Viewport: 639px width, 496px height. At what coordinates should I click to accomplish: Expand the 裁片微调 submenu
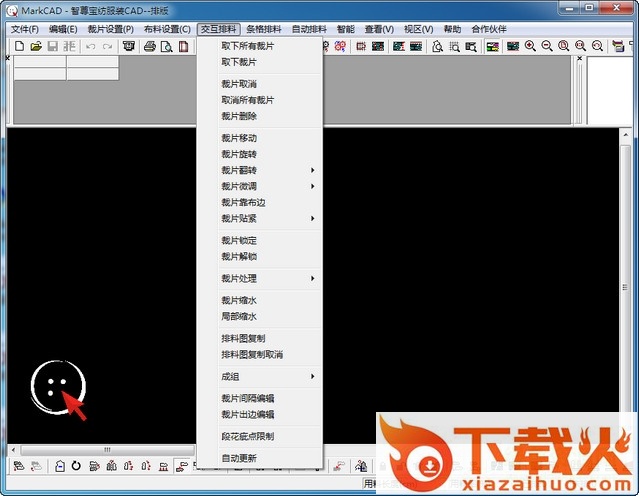coord(260,187)
